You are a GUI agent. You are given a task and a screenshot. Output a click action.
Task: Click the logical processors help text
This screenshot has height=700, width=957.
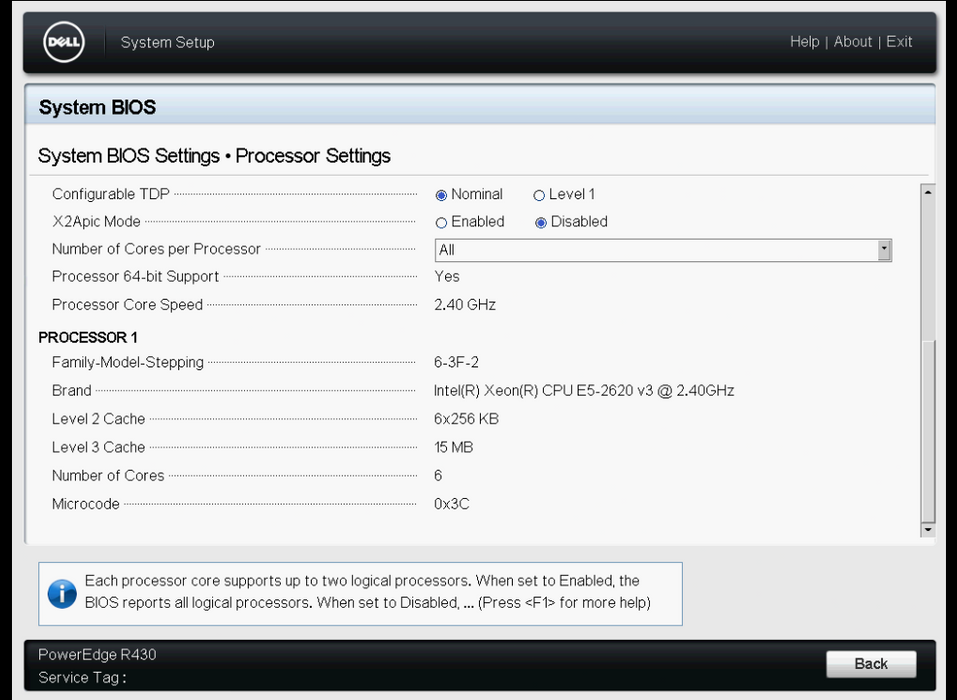(367, 591)
